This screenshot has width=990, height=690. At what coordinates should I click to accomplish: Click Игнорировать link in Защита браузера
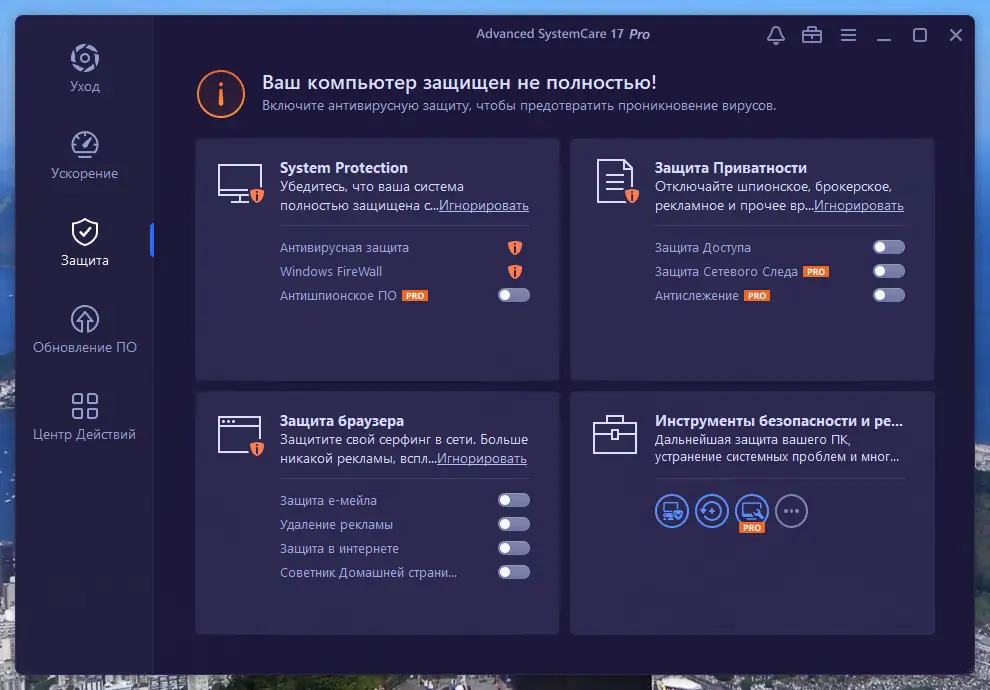click(482, 458)
